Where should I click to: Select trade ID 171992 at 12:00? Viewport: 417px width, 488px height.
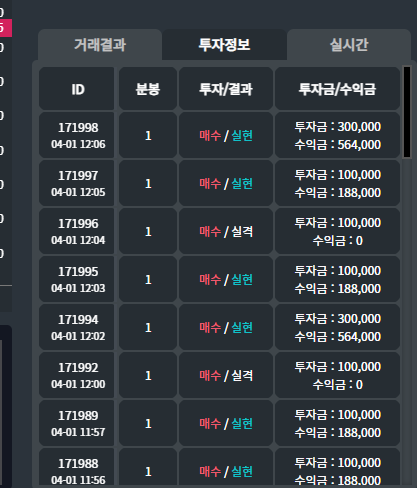tap(77, 375)
